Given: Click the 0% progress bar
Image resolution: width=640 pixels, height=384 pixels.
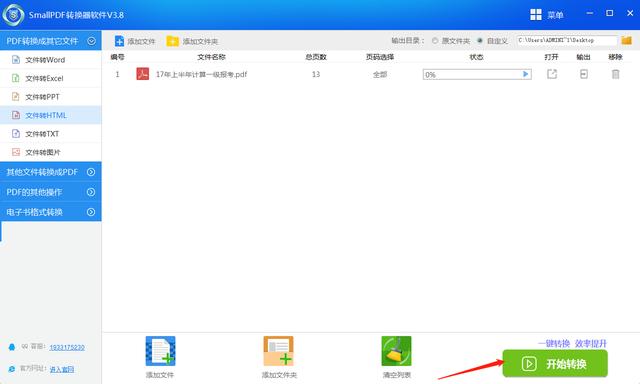Looking at the screenshot, I should click(477, 74).
